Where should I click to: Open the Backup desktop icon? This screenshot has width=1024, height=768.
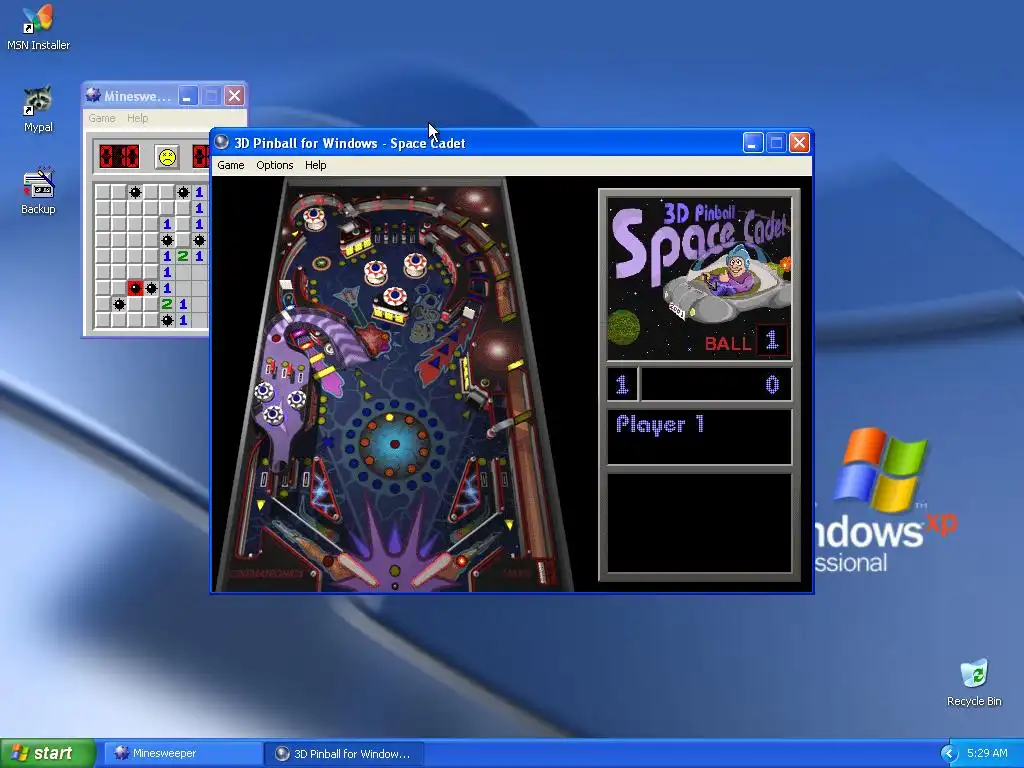(x=38, y=191)
